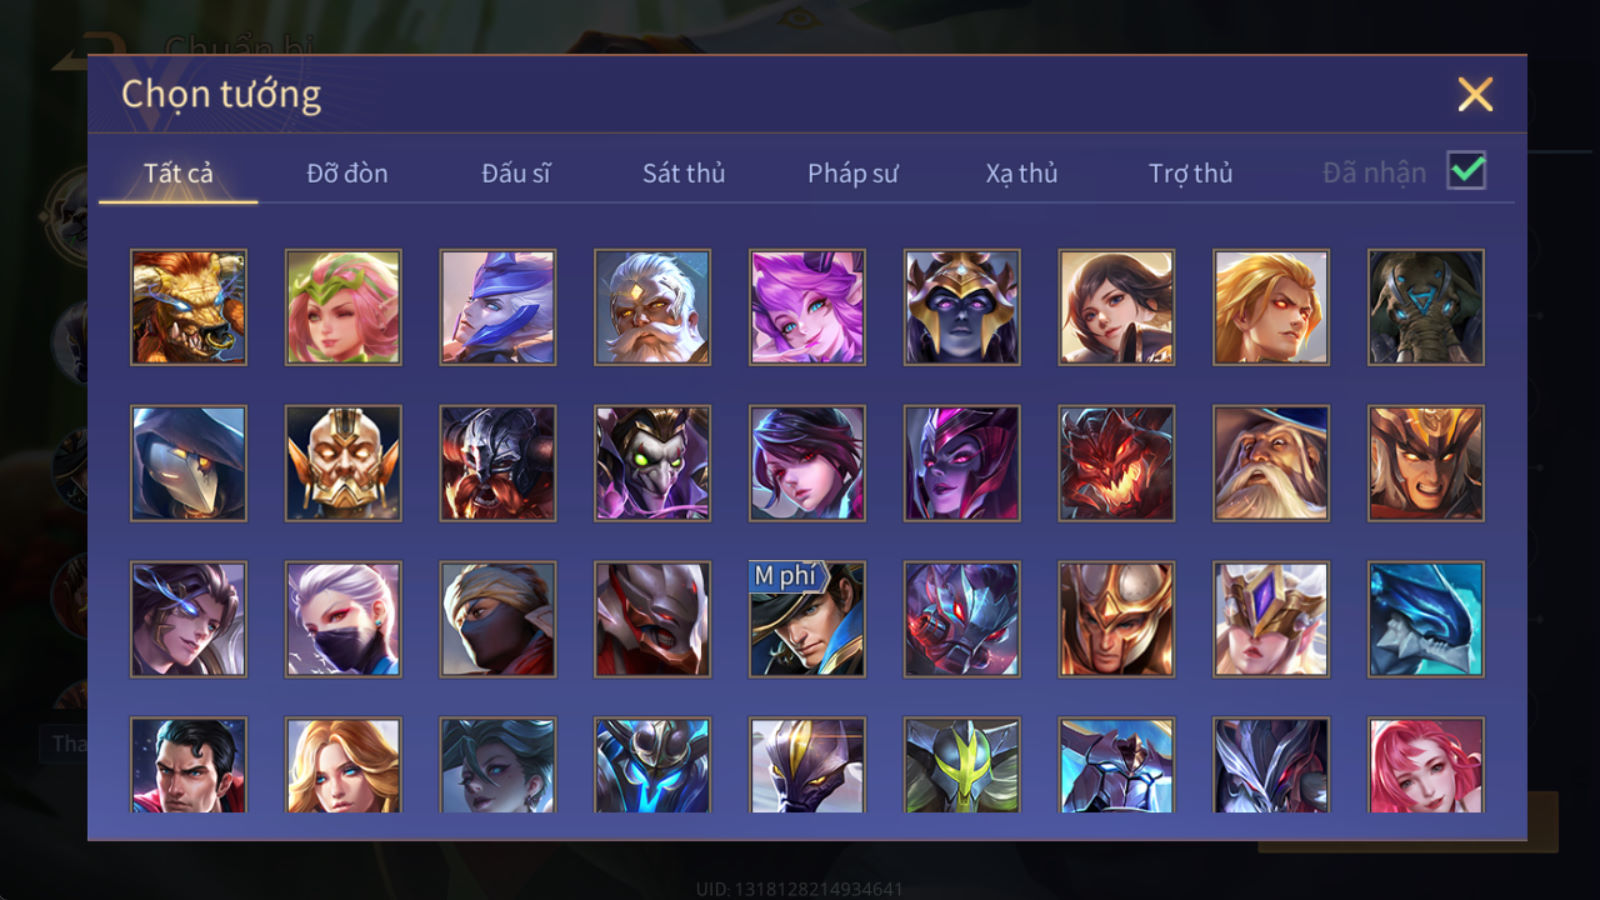Switch to the Đỡ đòn tab
This screenshot has height=900, width=1600.
(x=347, y=173)
